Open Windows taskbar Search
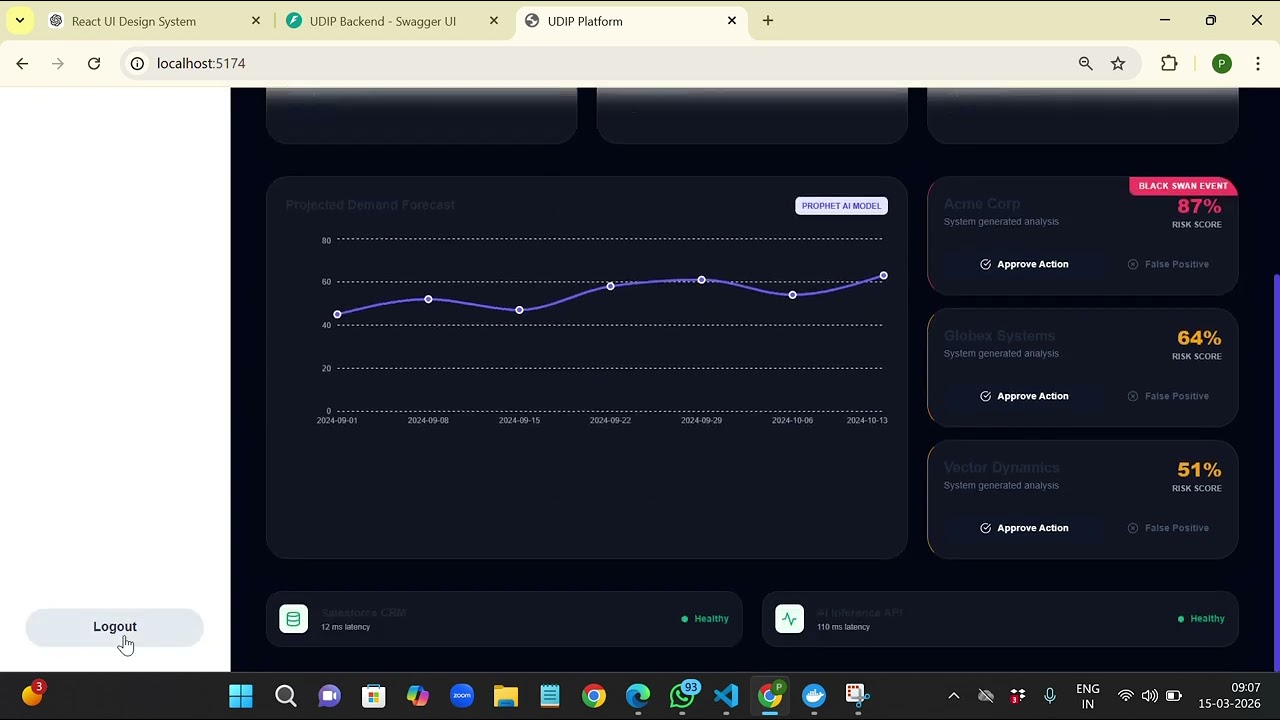1280x720 pixels. pos(285,696)
